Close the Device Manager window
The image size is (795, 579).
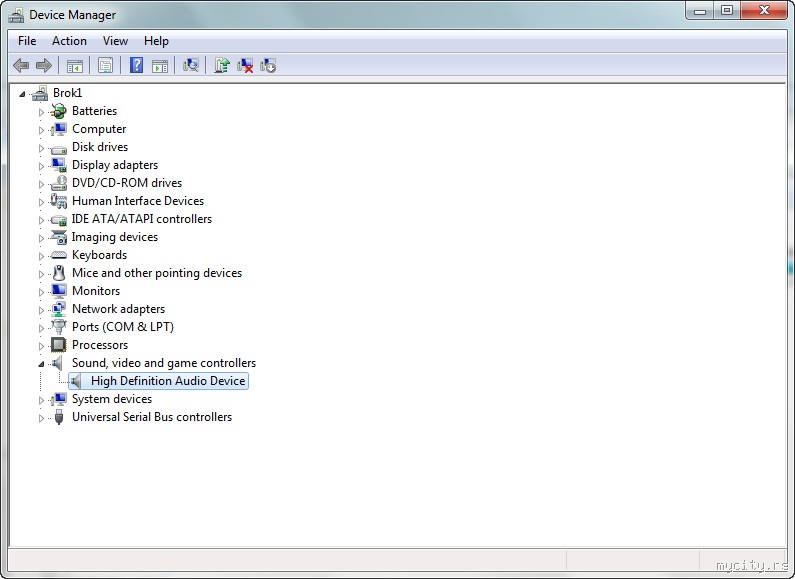(x=765, y=11)
